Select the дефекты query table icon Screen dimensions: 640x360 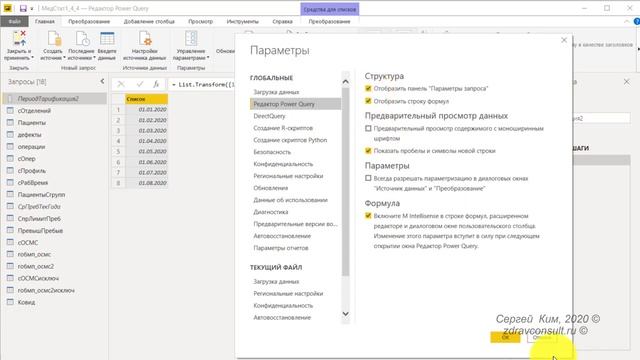(10, 134)
